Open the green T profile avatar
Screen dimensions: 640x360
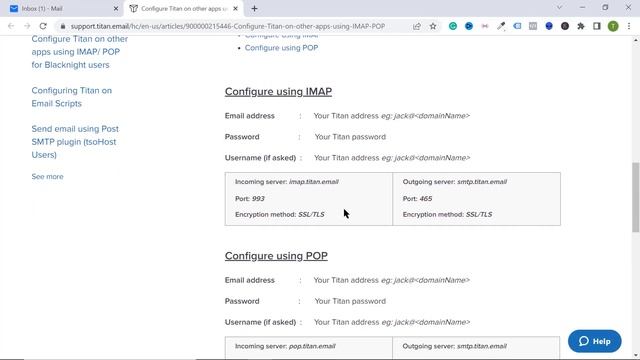[x=613, y=26]
